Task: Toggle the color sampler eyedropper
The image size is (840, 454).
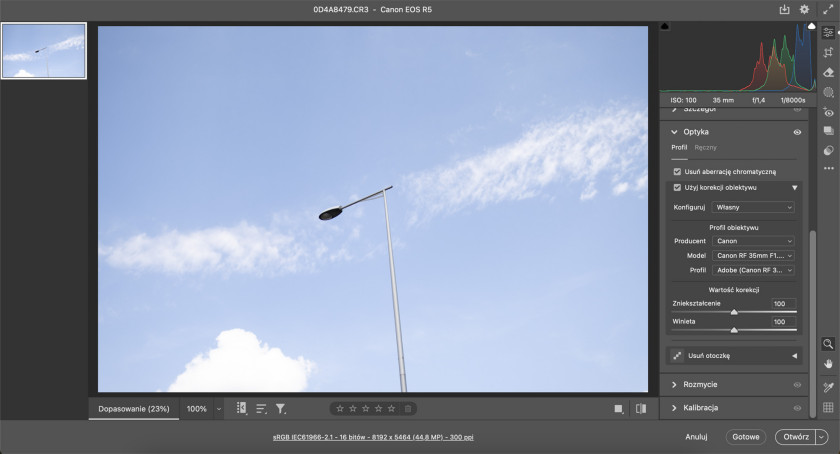Action: click(828, 387)
